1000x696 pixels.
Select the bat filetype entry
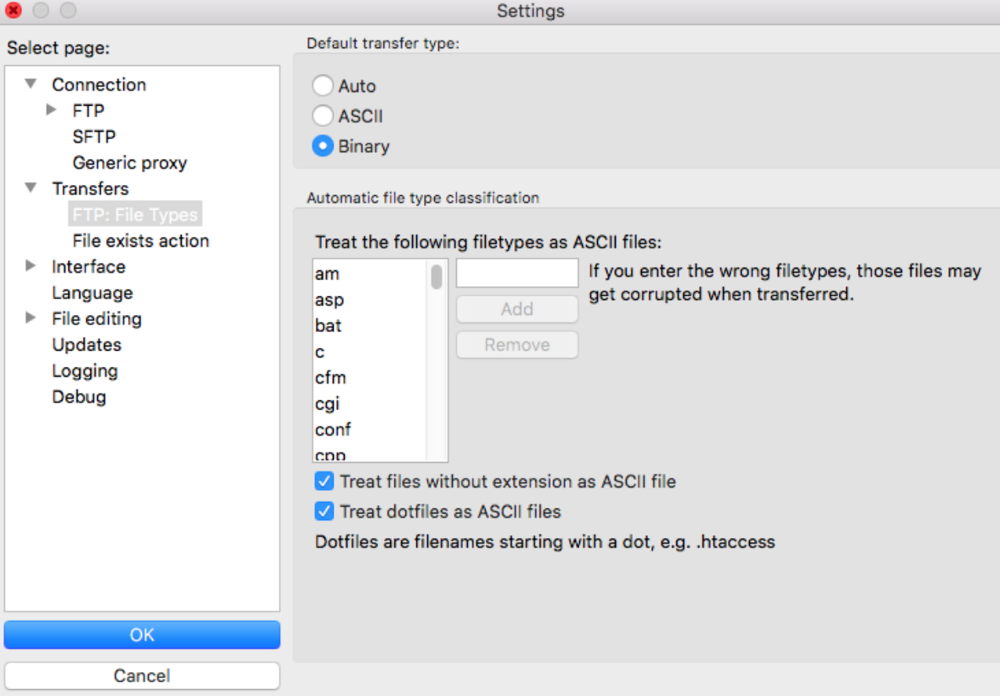[328, 326]
